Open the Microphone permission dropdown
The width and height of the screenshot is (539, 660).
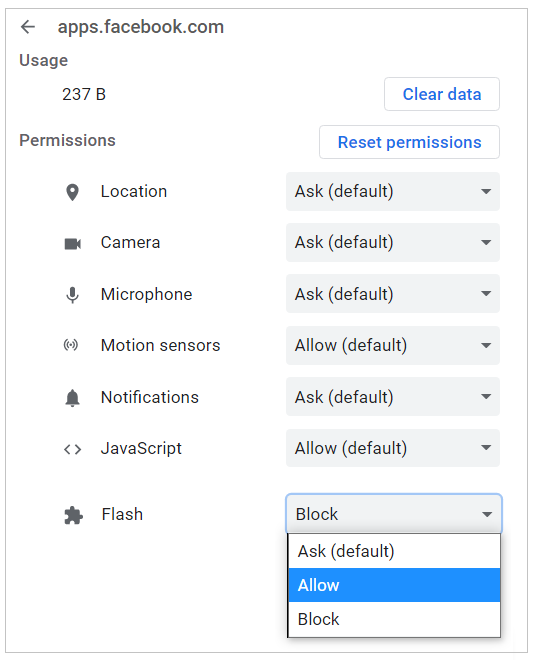(x=393, y=294)
